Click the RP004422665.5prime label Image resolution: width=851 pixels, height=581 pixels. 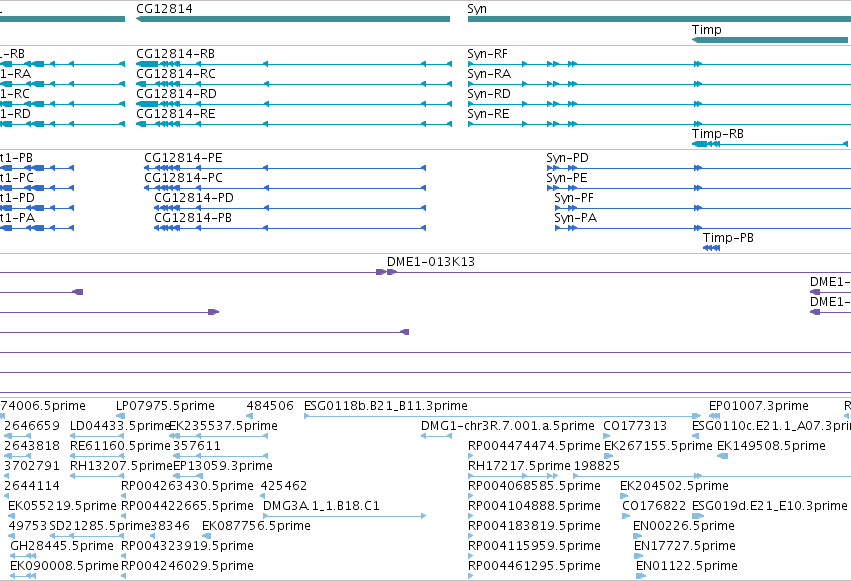(x=187, y=506)
